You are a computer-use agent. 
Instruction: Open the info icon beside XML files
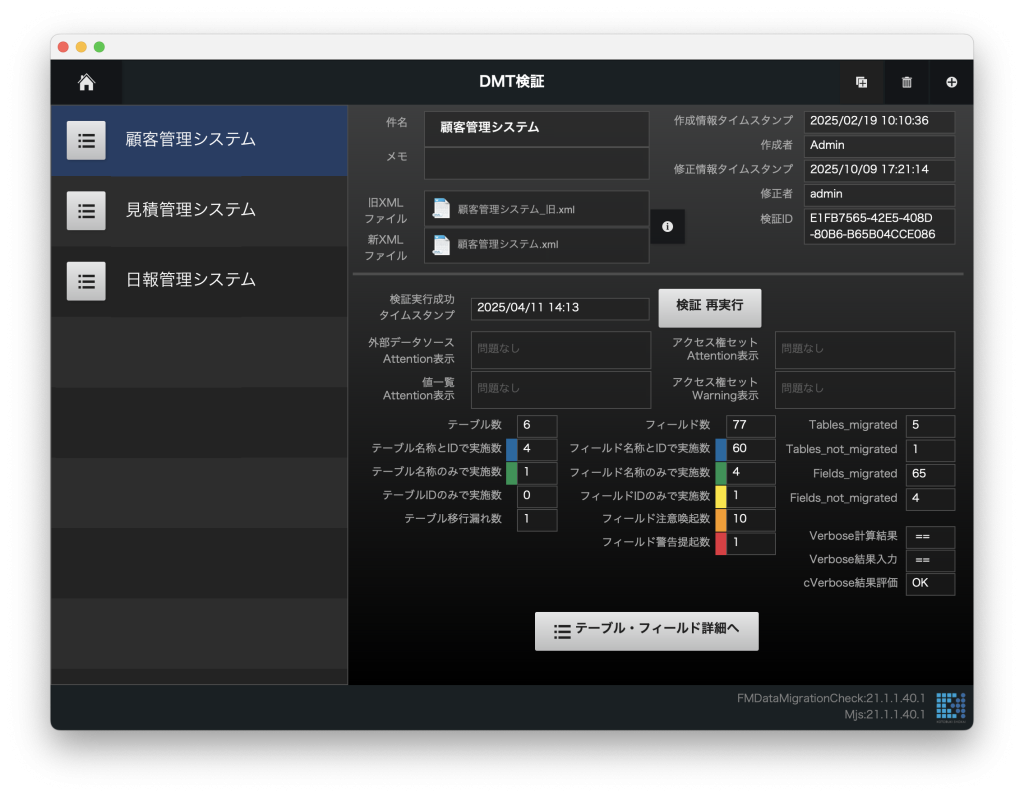(667, 227)
